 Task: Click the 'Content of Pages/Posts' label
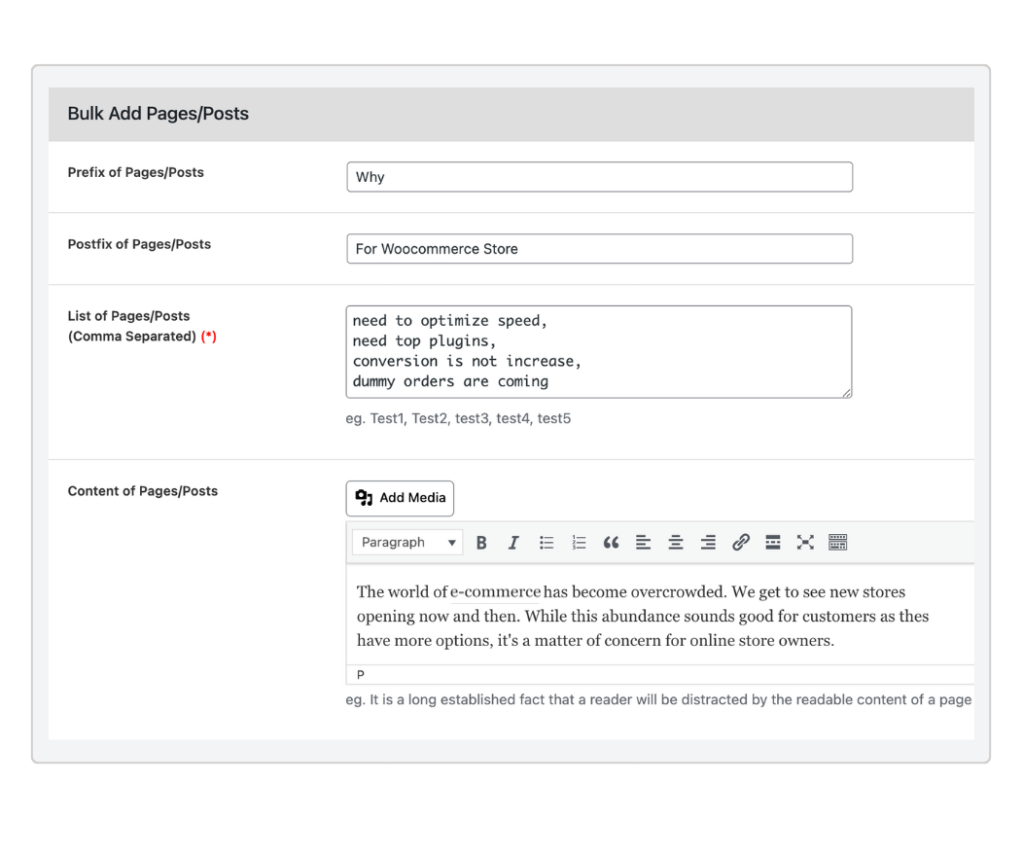pyautogui.click(x=143, y=491)
